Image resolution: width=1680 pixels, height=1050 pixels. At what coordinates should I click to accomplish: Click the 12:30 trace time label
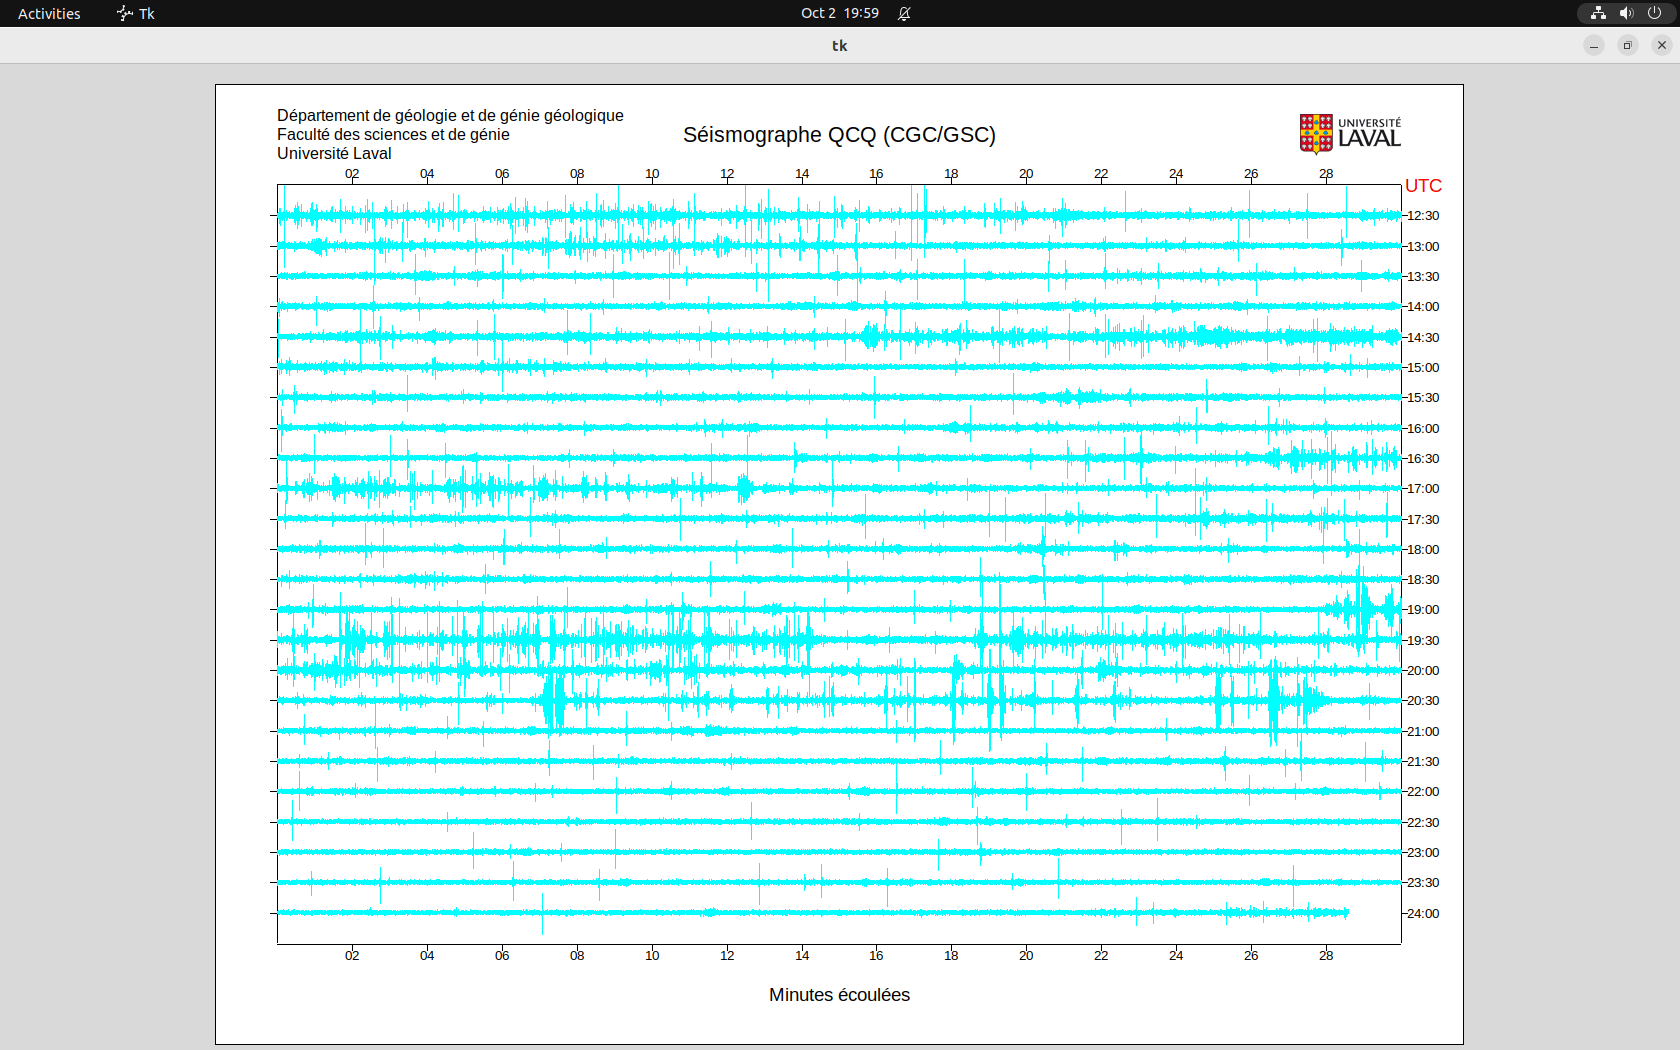click(x=1423, y=216)
